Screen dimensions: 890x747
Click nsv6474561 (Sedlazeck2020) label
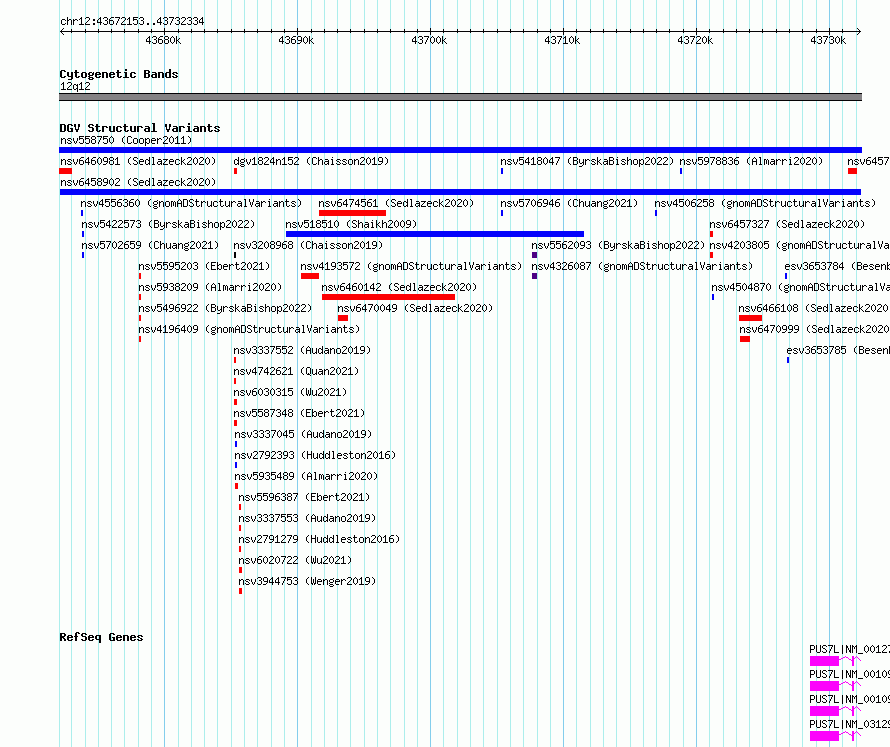tap(396, 203)
